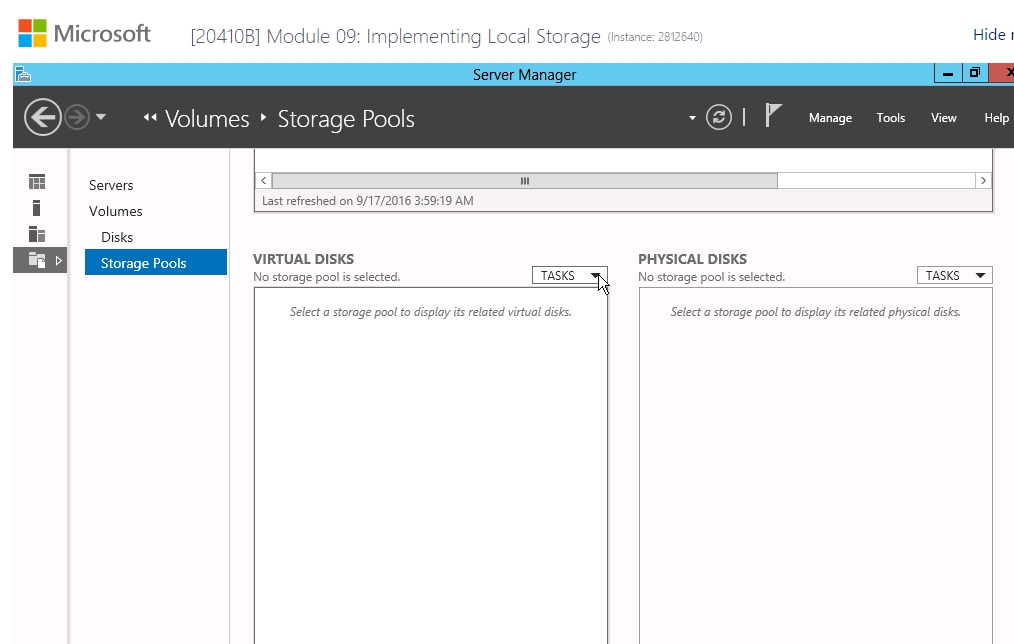Click the Local Server sidebar icon

37,208
